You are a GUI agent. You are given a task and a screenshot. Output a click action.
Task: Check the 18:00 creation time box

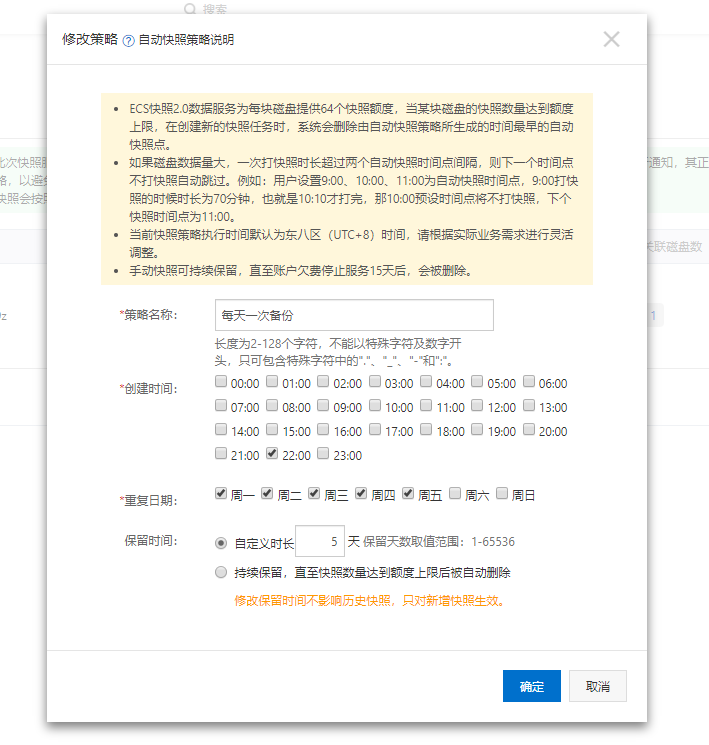[x=426, y=429]
